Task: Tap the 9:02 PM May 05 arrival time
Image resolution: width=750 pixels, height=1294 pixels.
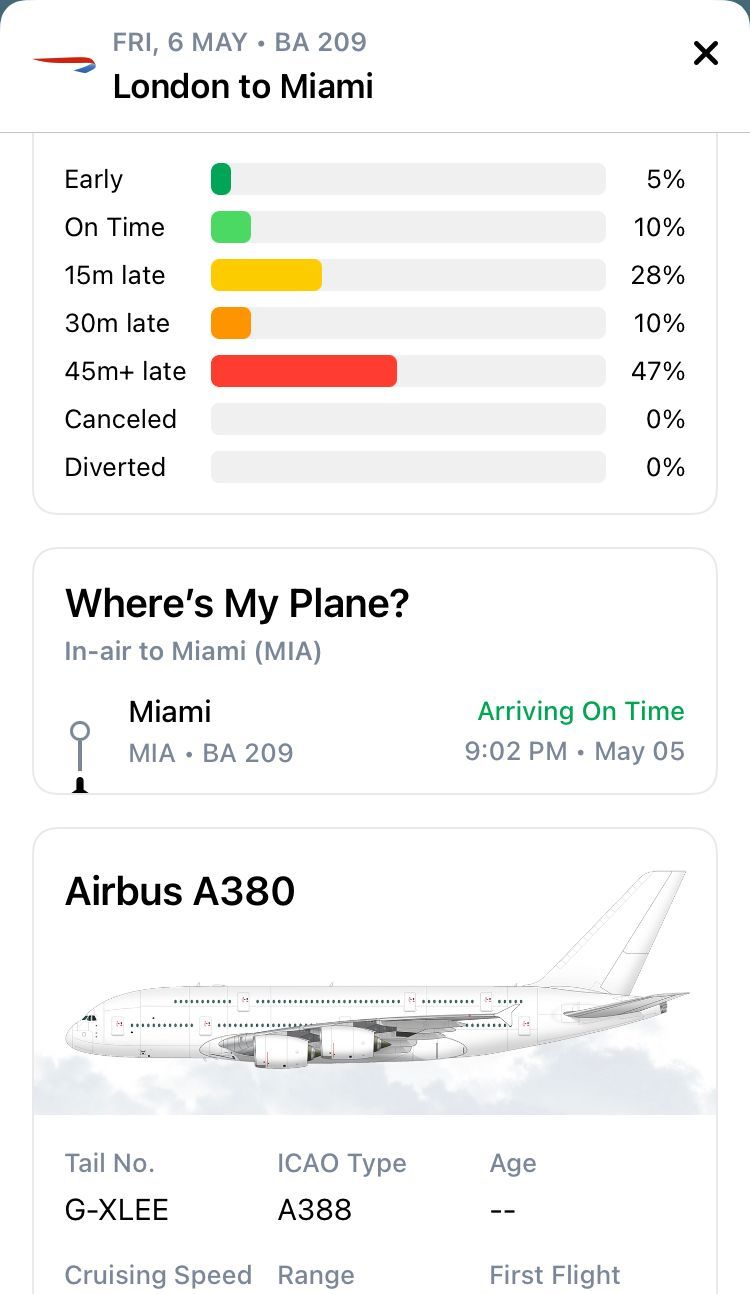Action: [575, 751]
